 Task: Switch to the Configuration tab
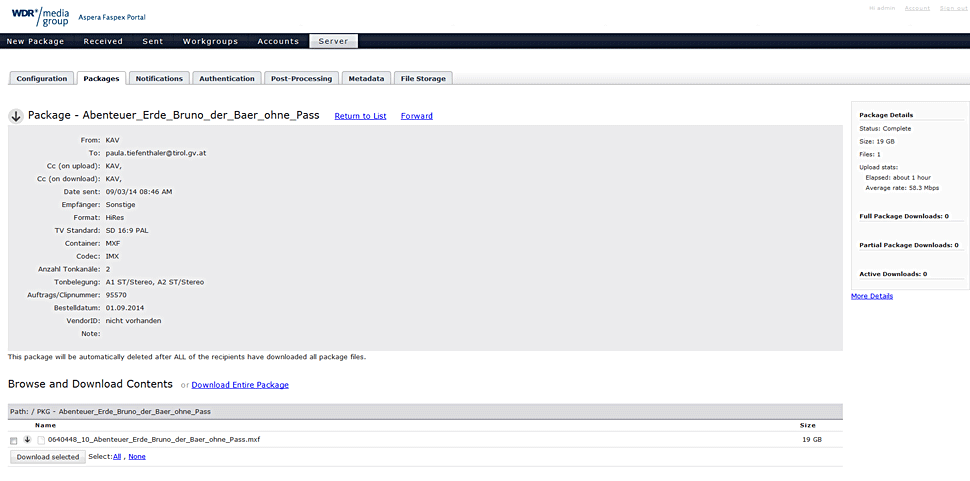[x=41, y=78]
